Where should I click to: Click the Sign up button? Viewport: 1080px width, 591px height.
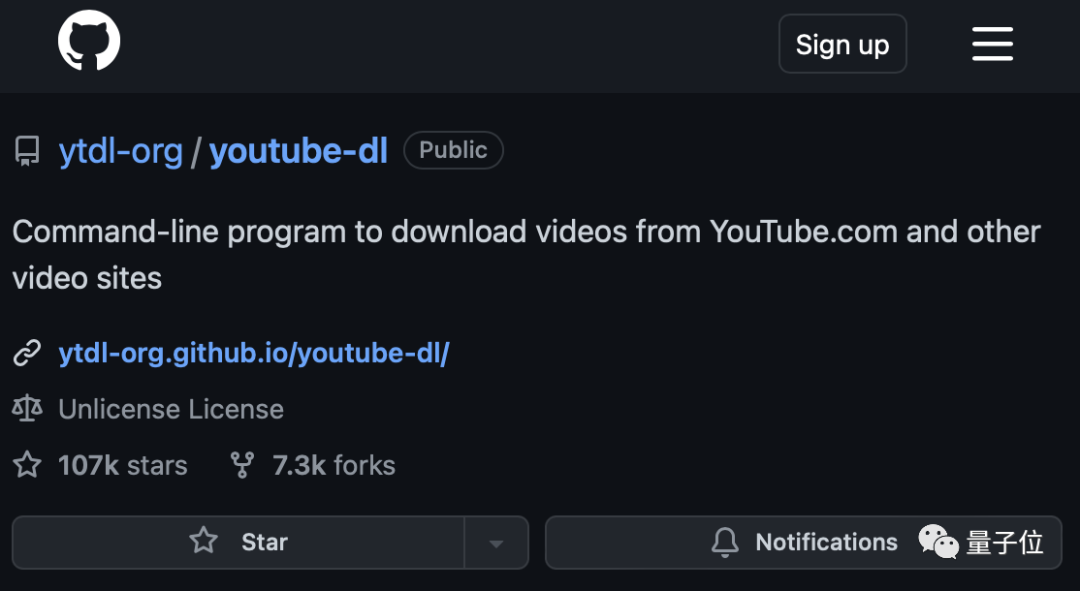point(842,44)
